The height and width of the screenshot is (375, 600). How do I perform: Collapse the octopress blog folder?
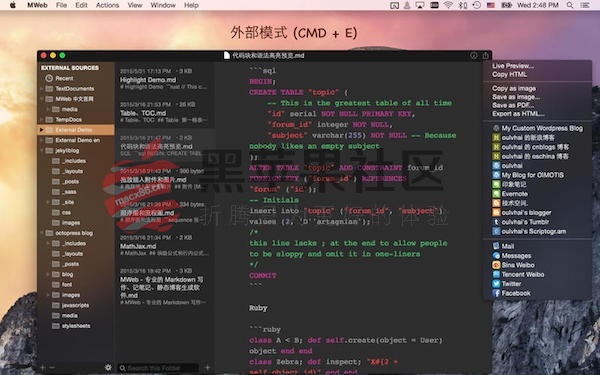pyautogui.click(x=41, y=233)
